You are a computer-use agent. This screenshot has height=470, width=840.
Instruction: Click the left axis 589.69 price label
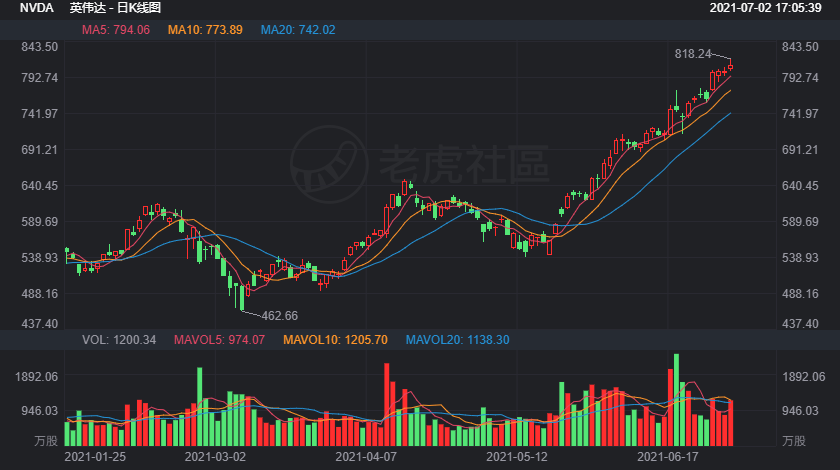pyautogui.click(x=40, y=222)
